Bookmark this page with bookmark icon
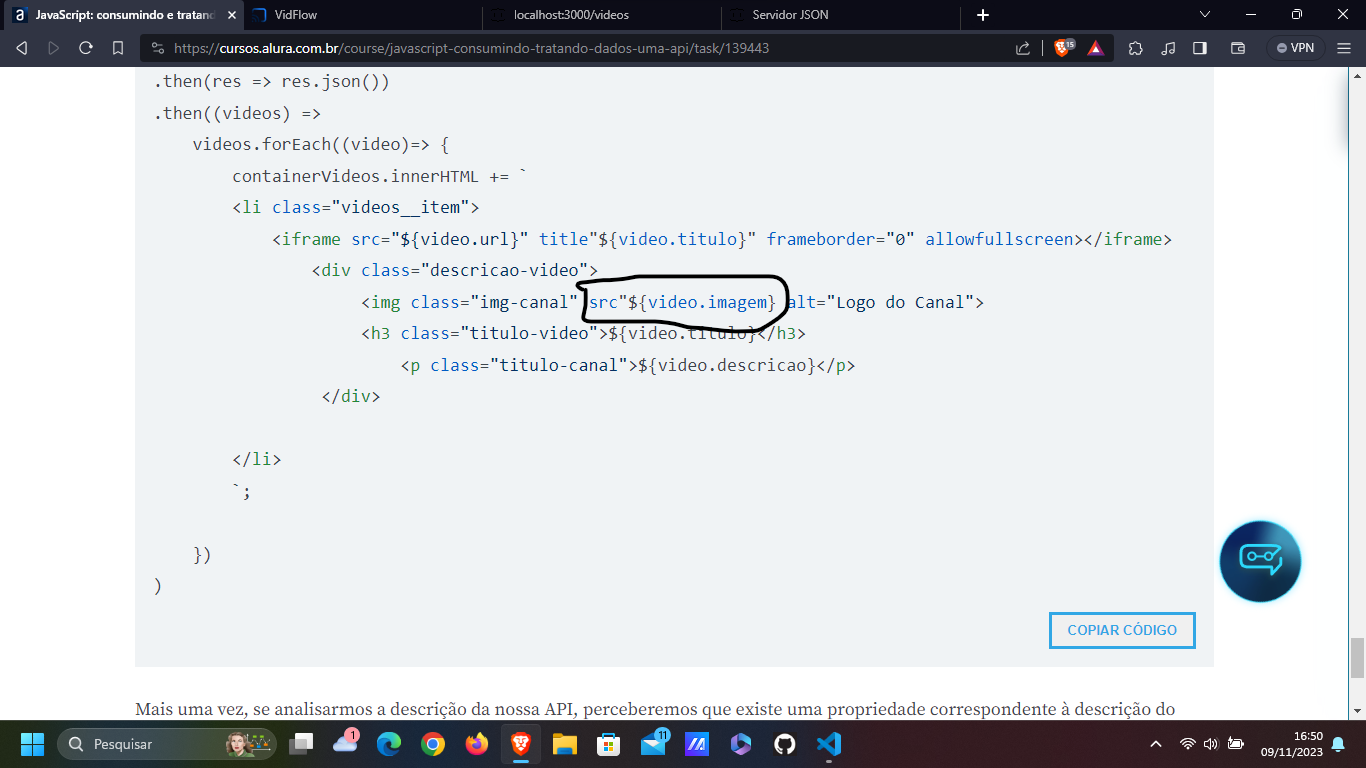The height and width of the screenshot is (768, 1366). coord(118,48)
